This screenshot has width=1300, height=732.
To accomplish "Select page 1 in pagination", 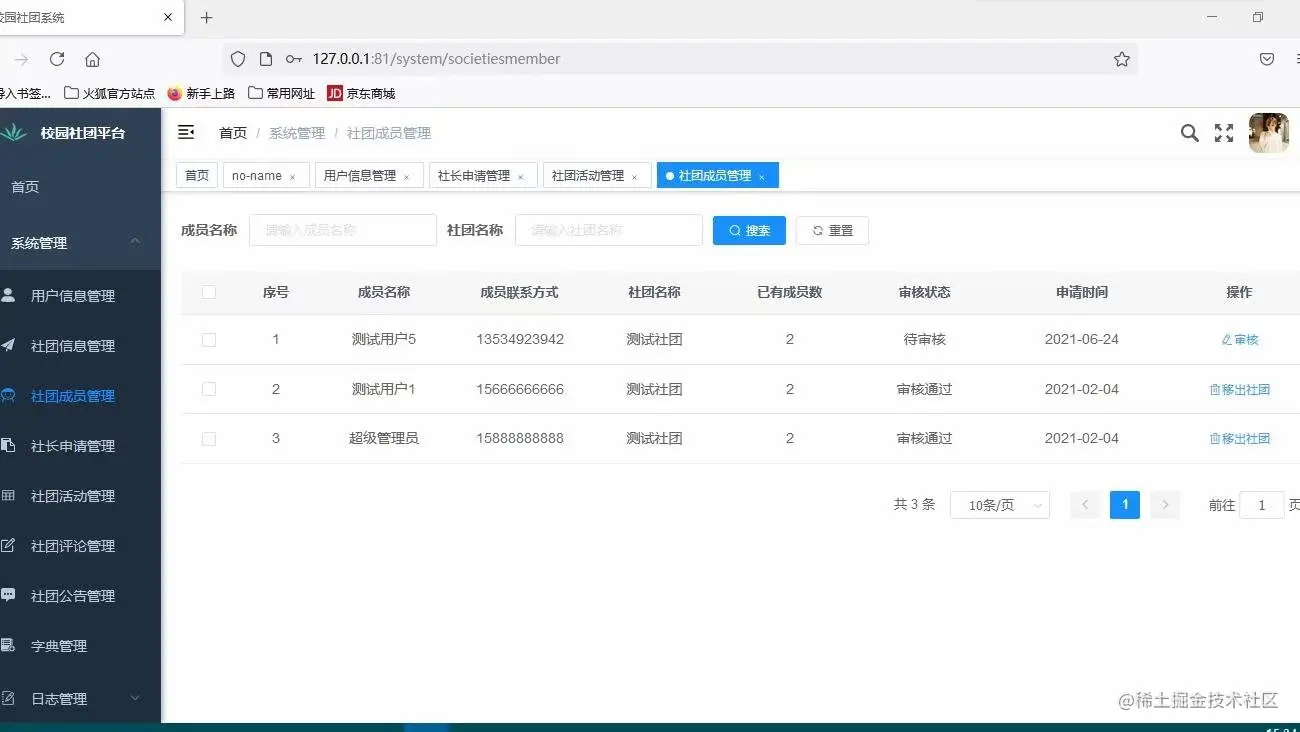I will (x=1125, y=505).
